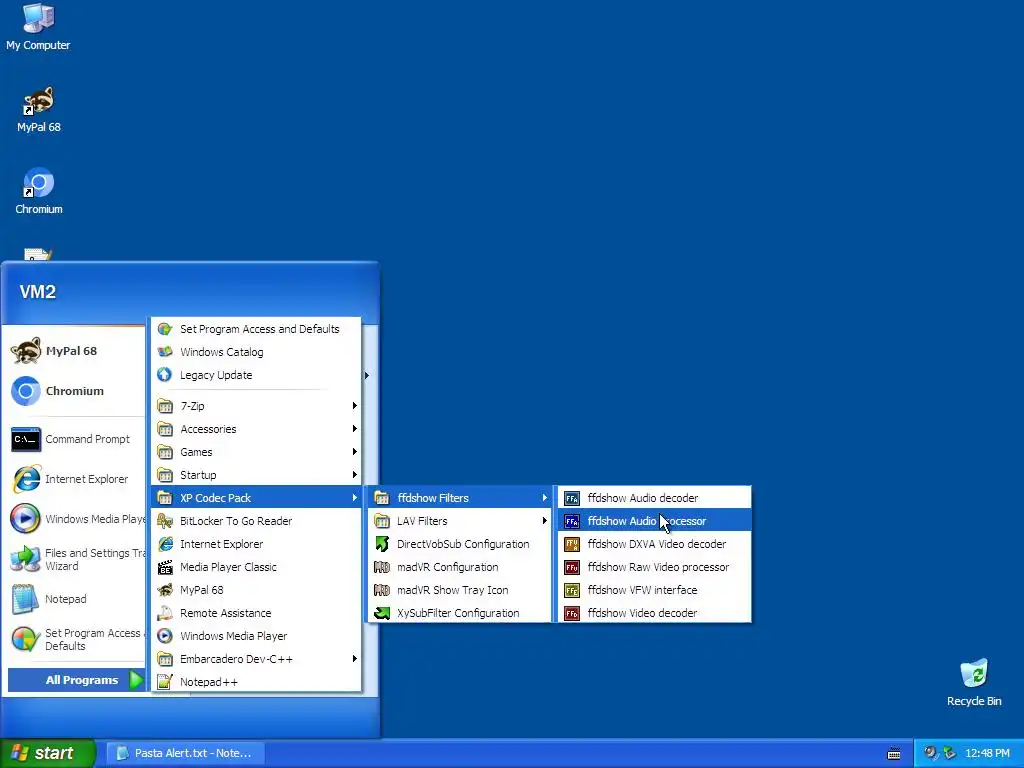Launch Media Player Classic icon
The image size is (1024, 768).
[x=165, y=567]
